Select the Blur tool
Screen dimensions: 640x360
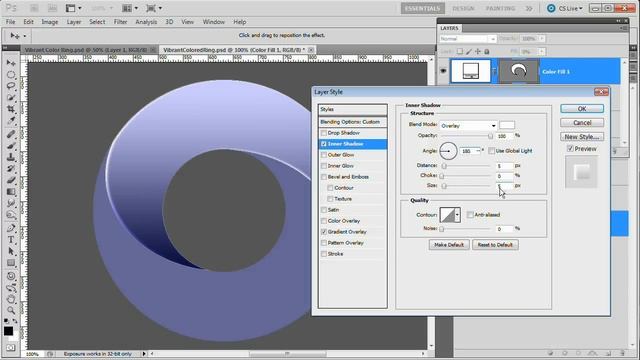[11, 203]
